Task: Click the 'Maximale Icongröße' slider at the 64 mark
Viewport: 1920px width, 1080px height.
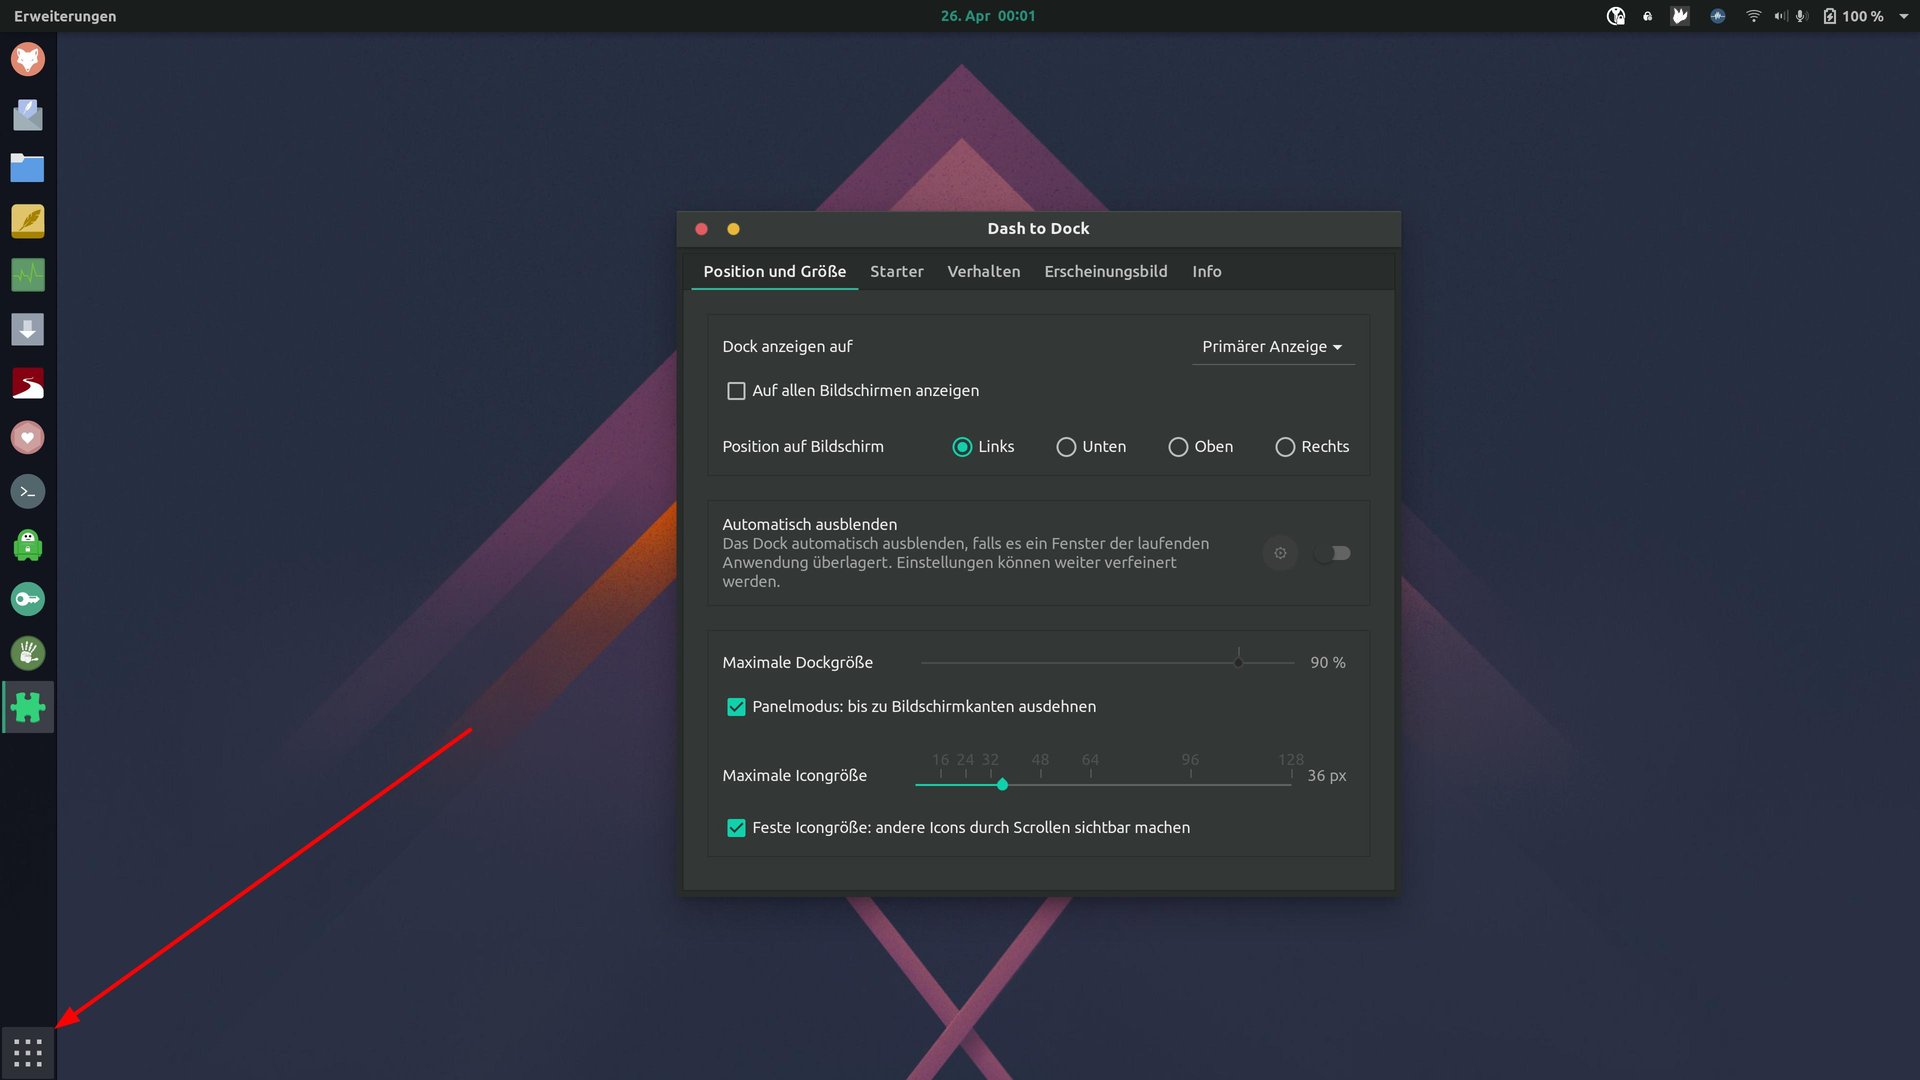Action: pyautogui.click(x=1090, y=785)
